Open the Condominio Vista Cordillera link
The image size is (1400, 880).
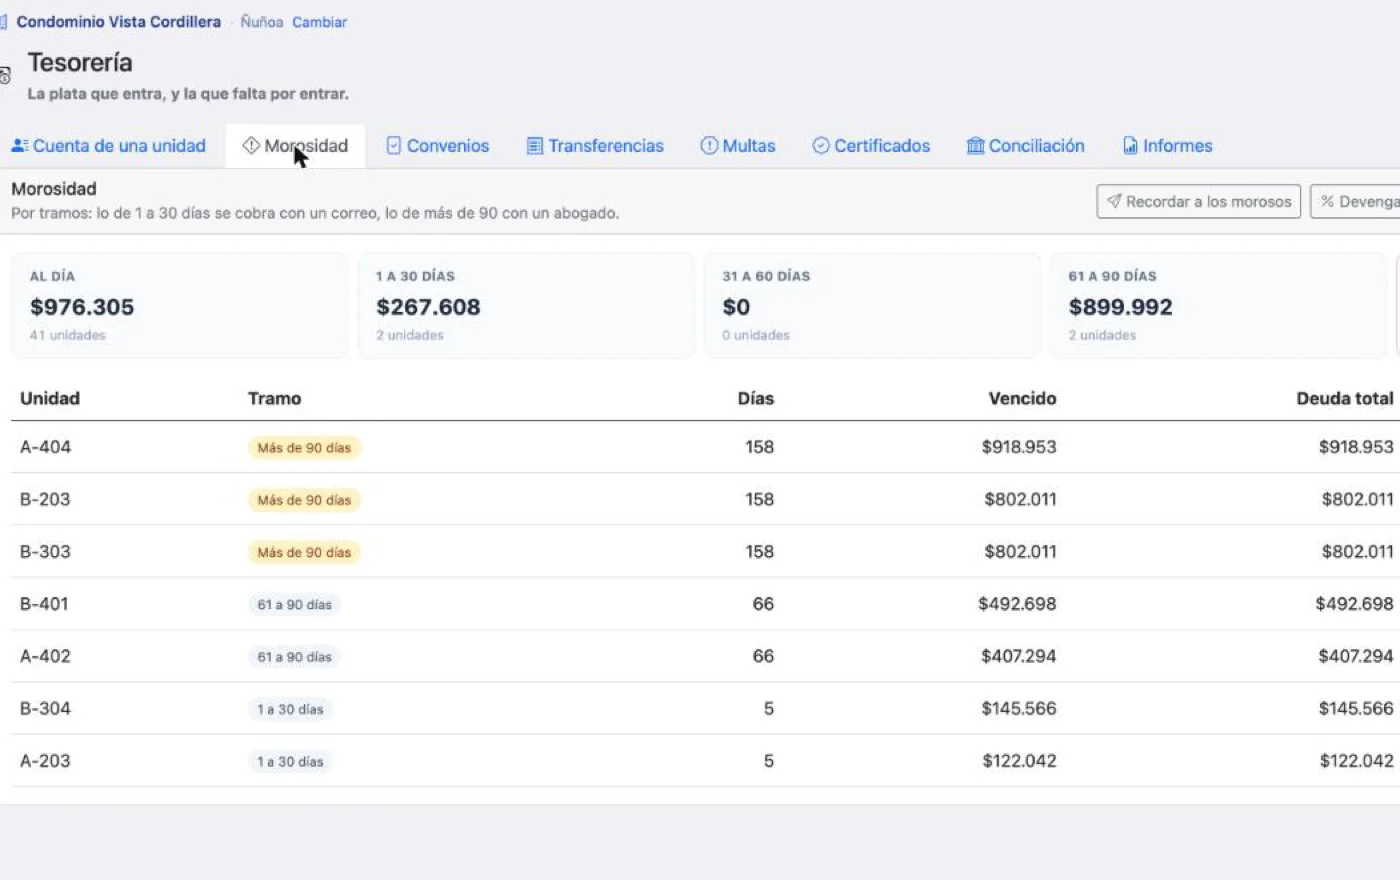click(118, 22)
